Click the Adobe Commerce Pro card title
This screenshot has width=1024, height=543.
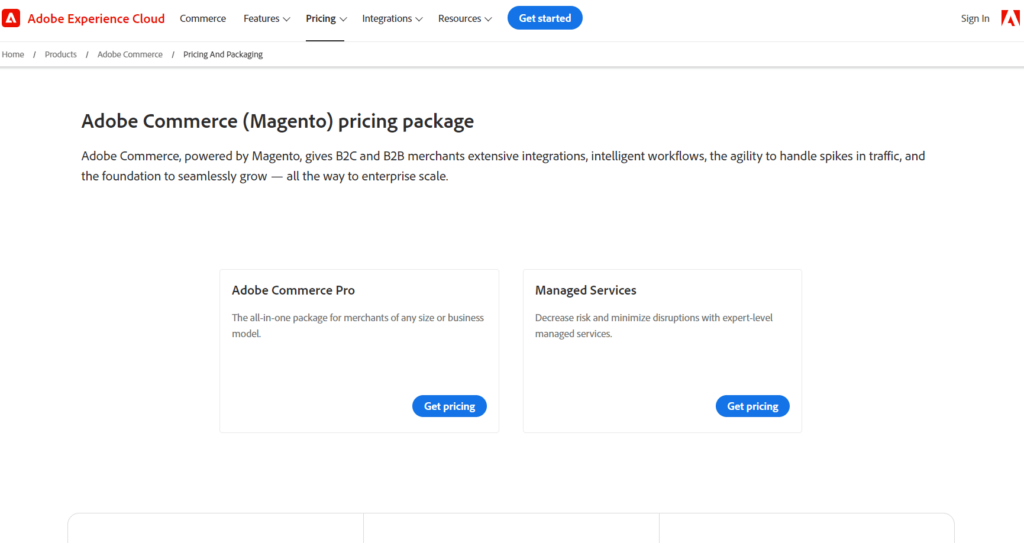[x=293, y=290]
